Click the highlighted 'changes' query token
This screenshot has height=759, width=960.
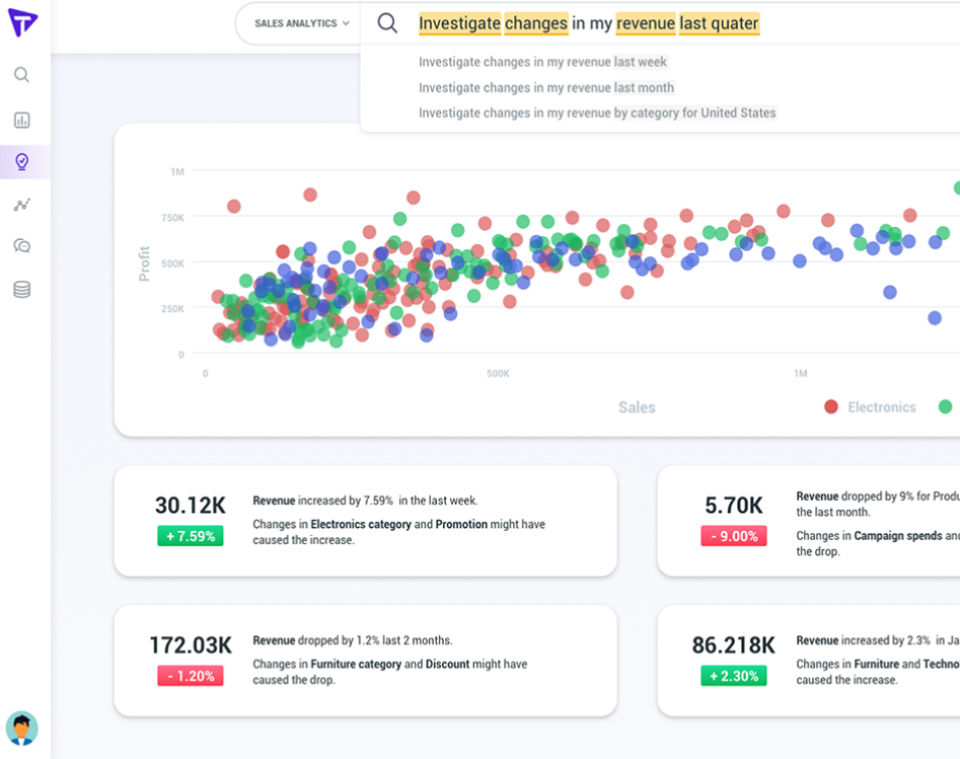(x=536, y=23)
